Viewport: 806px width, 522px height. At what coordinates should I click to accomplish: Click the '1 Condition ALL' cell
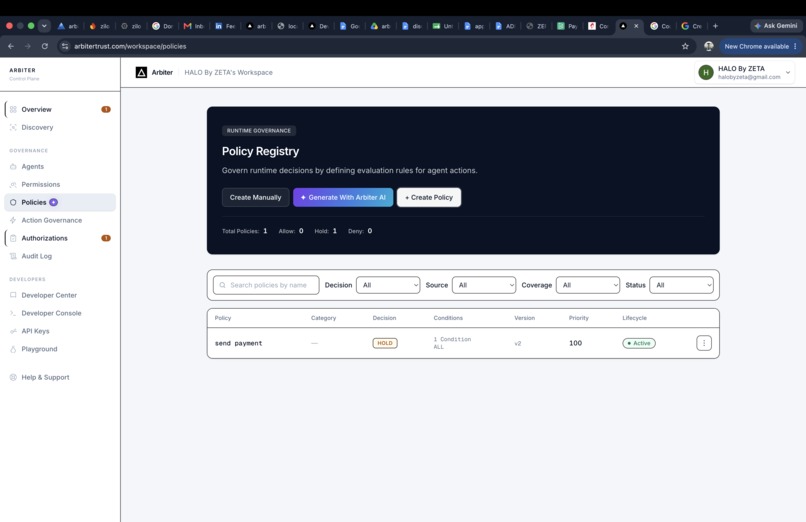coord(452,343)
